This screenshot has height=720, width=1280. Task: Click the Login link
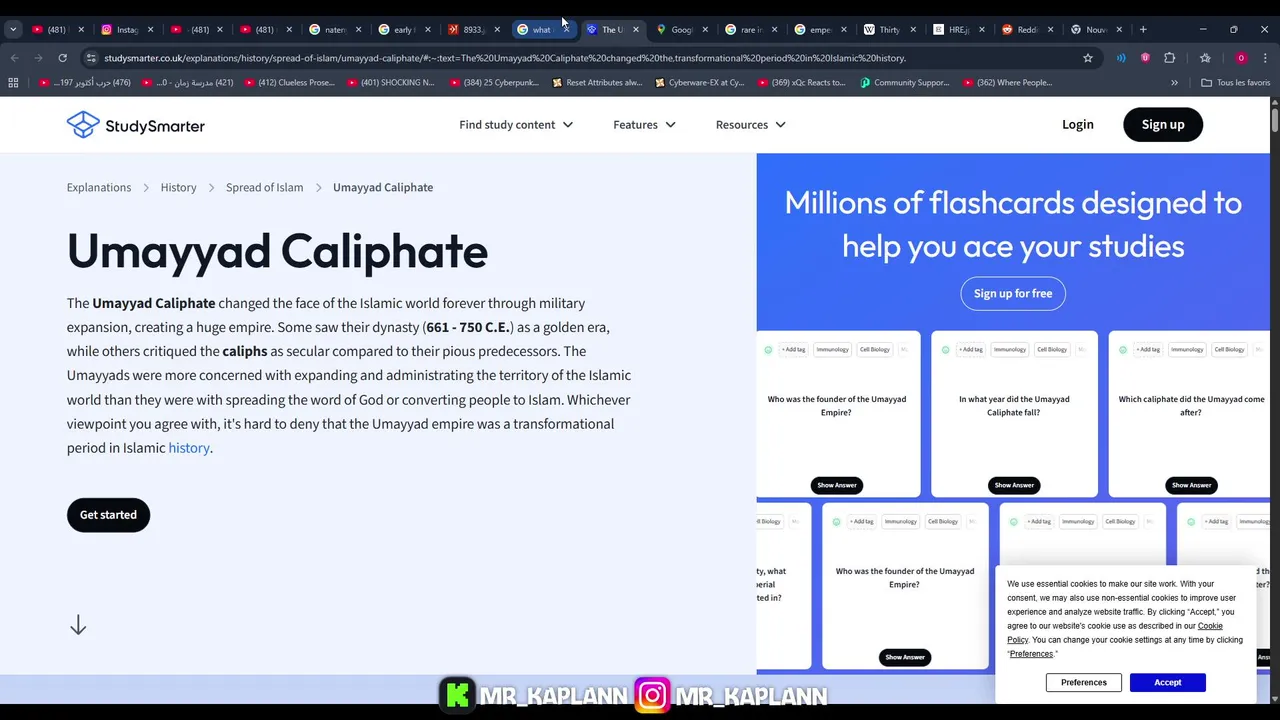(1078, 125)
